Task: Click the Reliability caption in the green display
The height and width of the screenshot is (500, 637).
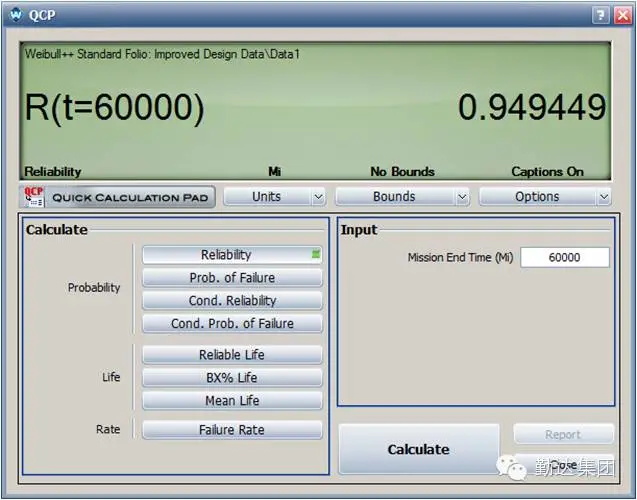Action: pos(53,172)
